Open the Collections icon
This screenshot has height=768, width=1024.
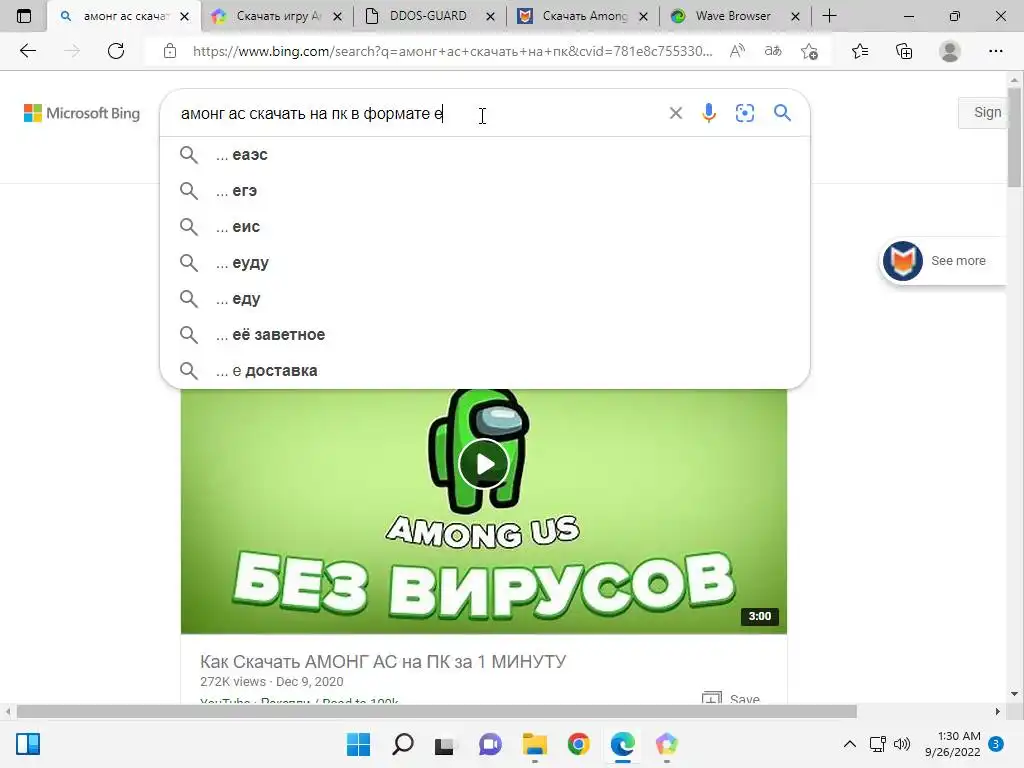pyautogui.click(x=904, y=51)
